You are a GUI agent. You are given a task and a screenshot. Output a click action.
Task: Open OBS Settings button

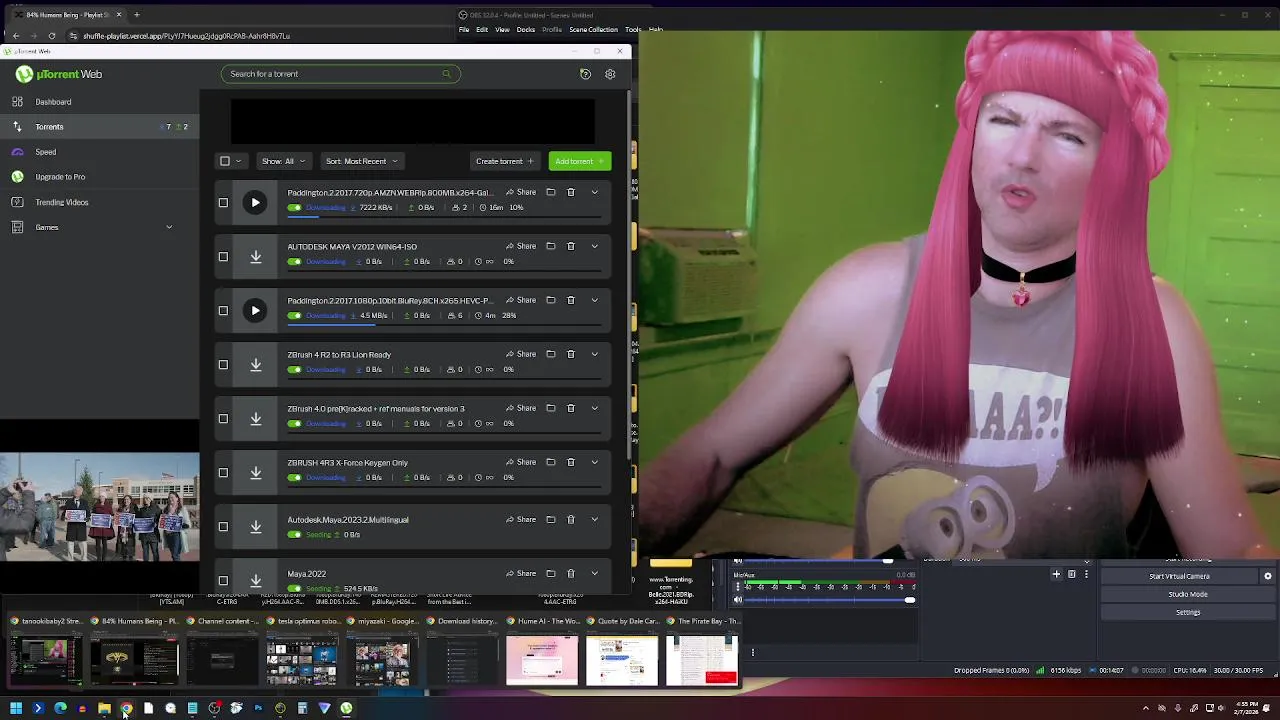click(1188, 612)
